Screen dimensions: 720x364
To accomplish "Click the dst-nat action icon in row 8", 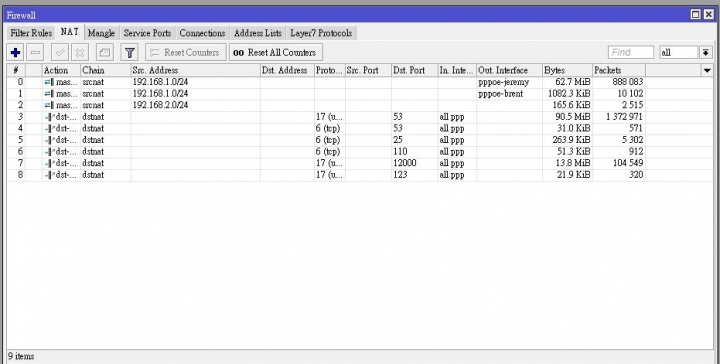I will click(x=49, y=175).
